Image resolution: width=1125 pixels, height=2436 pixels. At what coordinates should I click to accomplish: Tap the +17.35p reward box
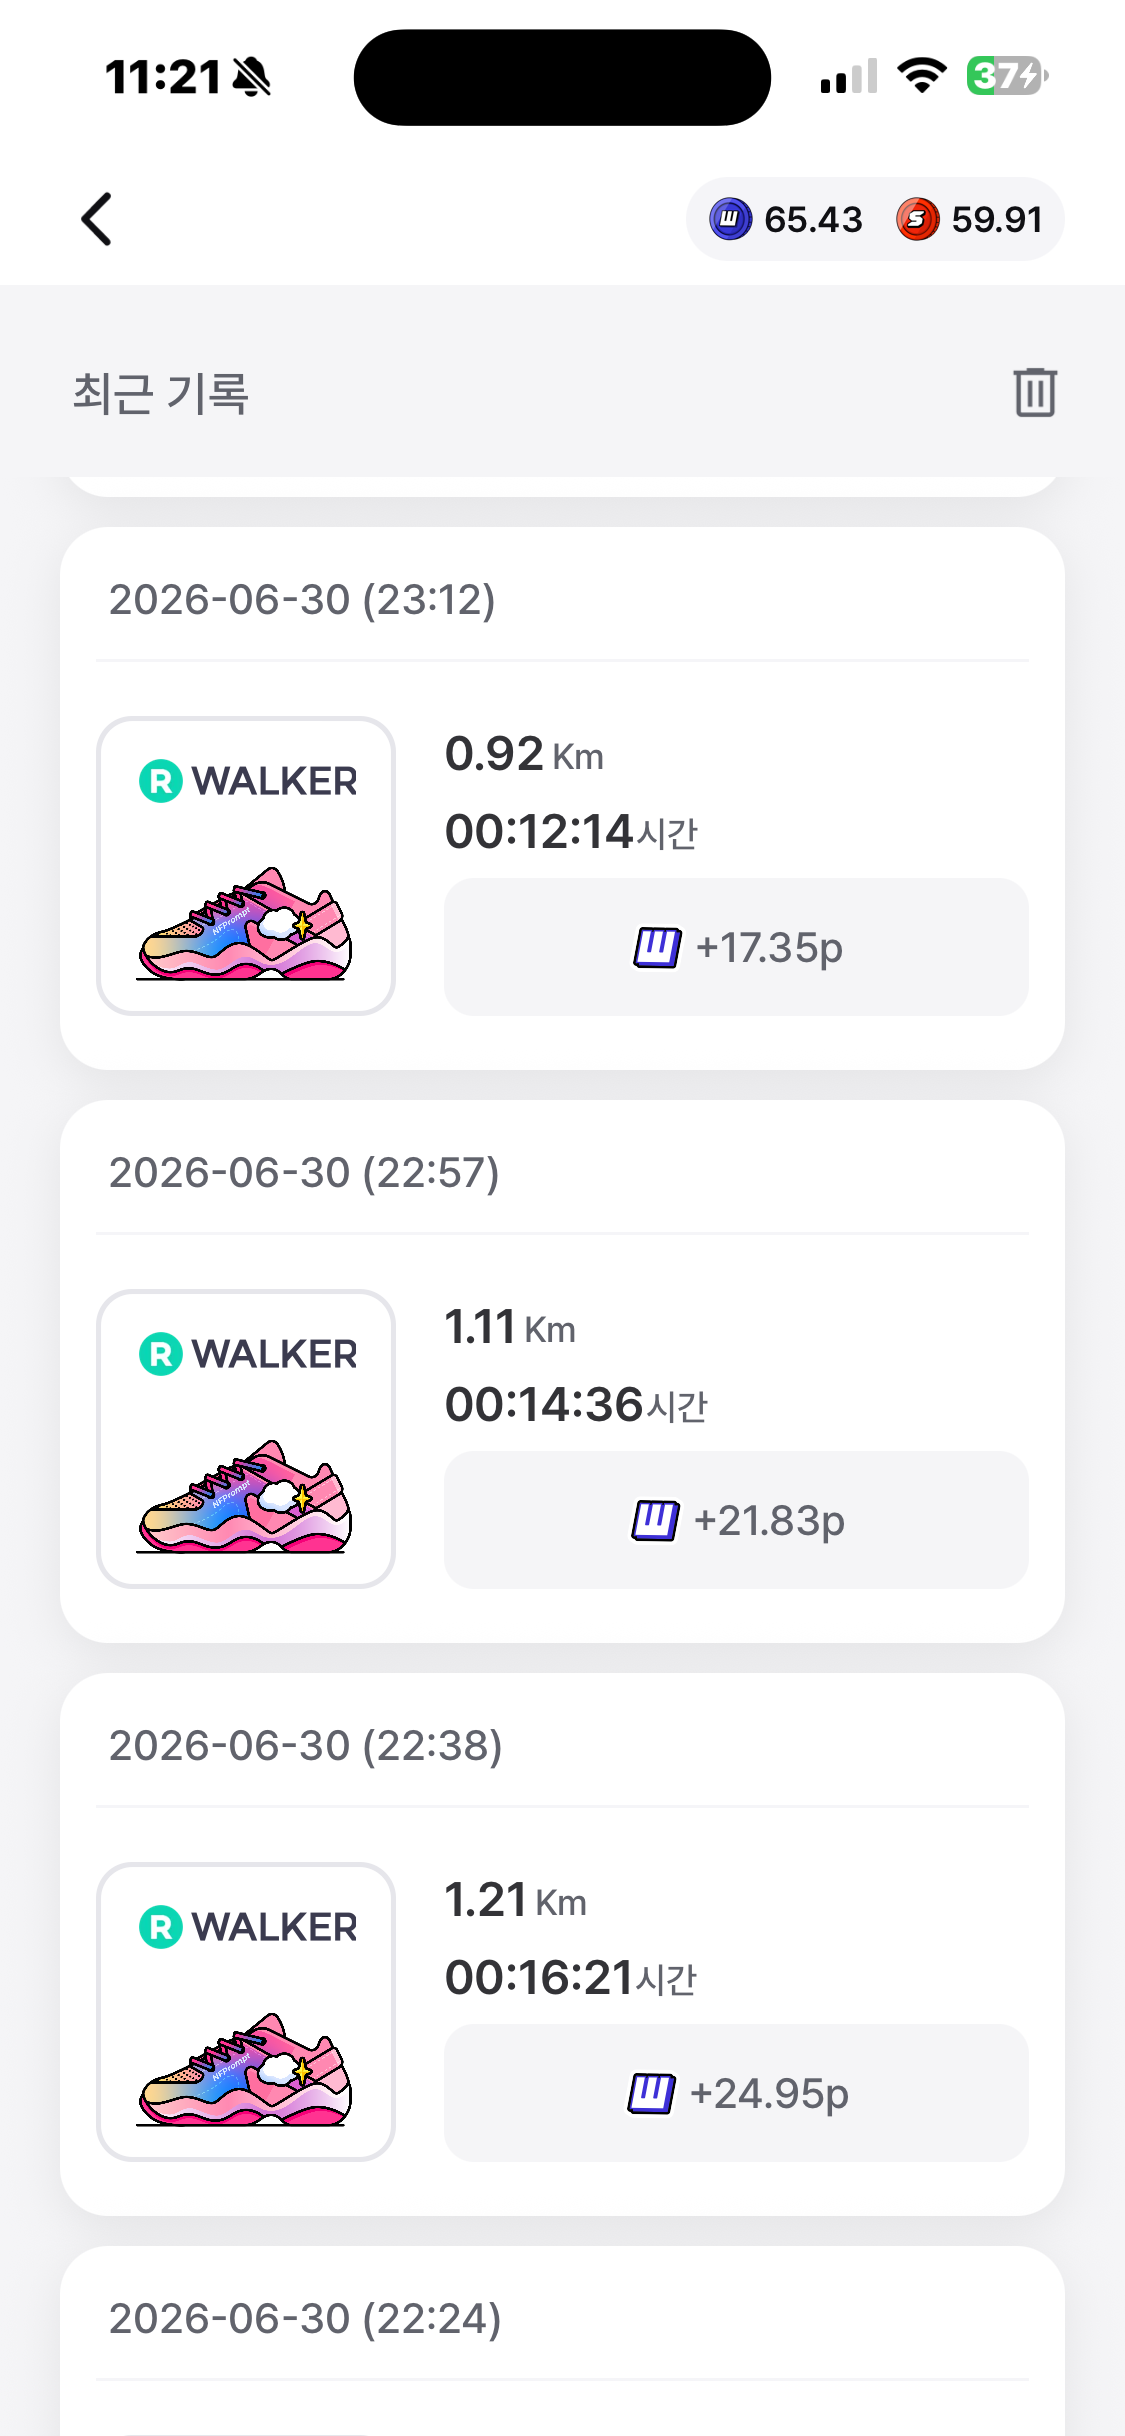pyautogui.click(x=736, y=947)
